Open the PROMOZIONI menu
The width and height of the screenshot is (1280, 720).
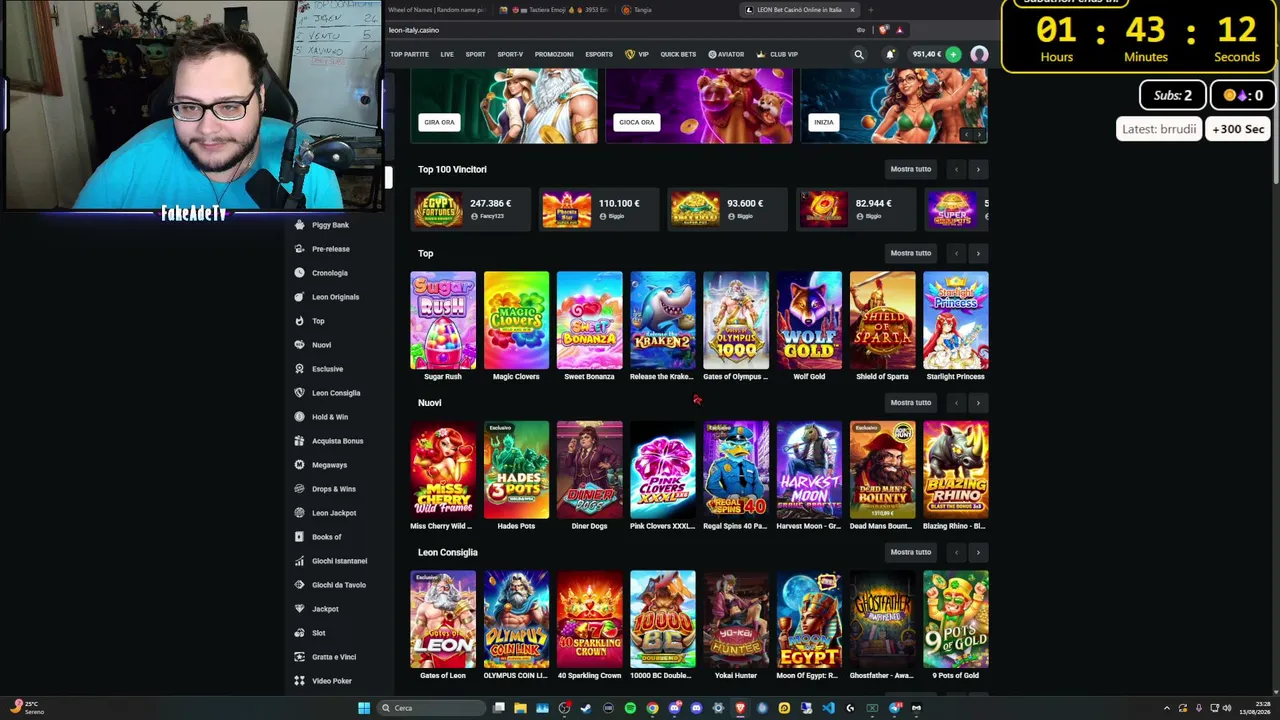(x=554, y=54)
